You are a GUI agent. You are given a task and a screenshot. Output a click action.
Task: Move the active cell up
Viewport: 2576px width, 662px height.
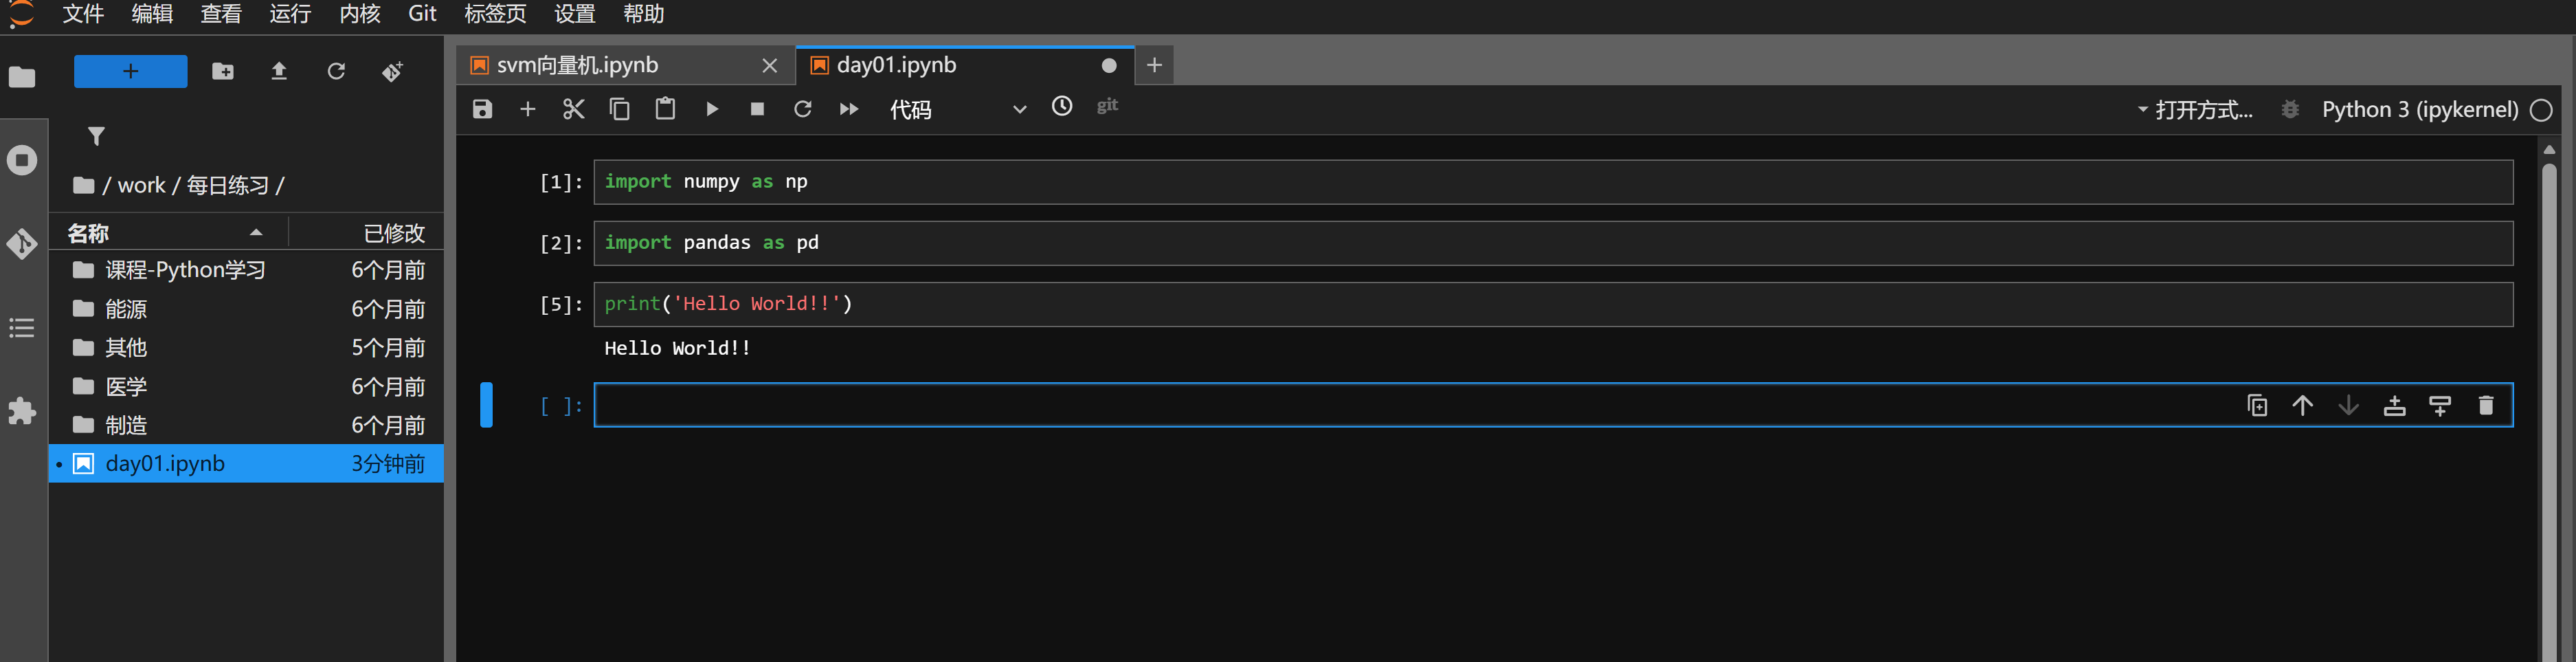click(2302, 405)
